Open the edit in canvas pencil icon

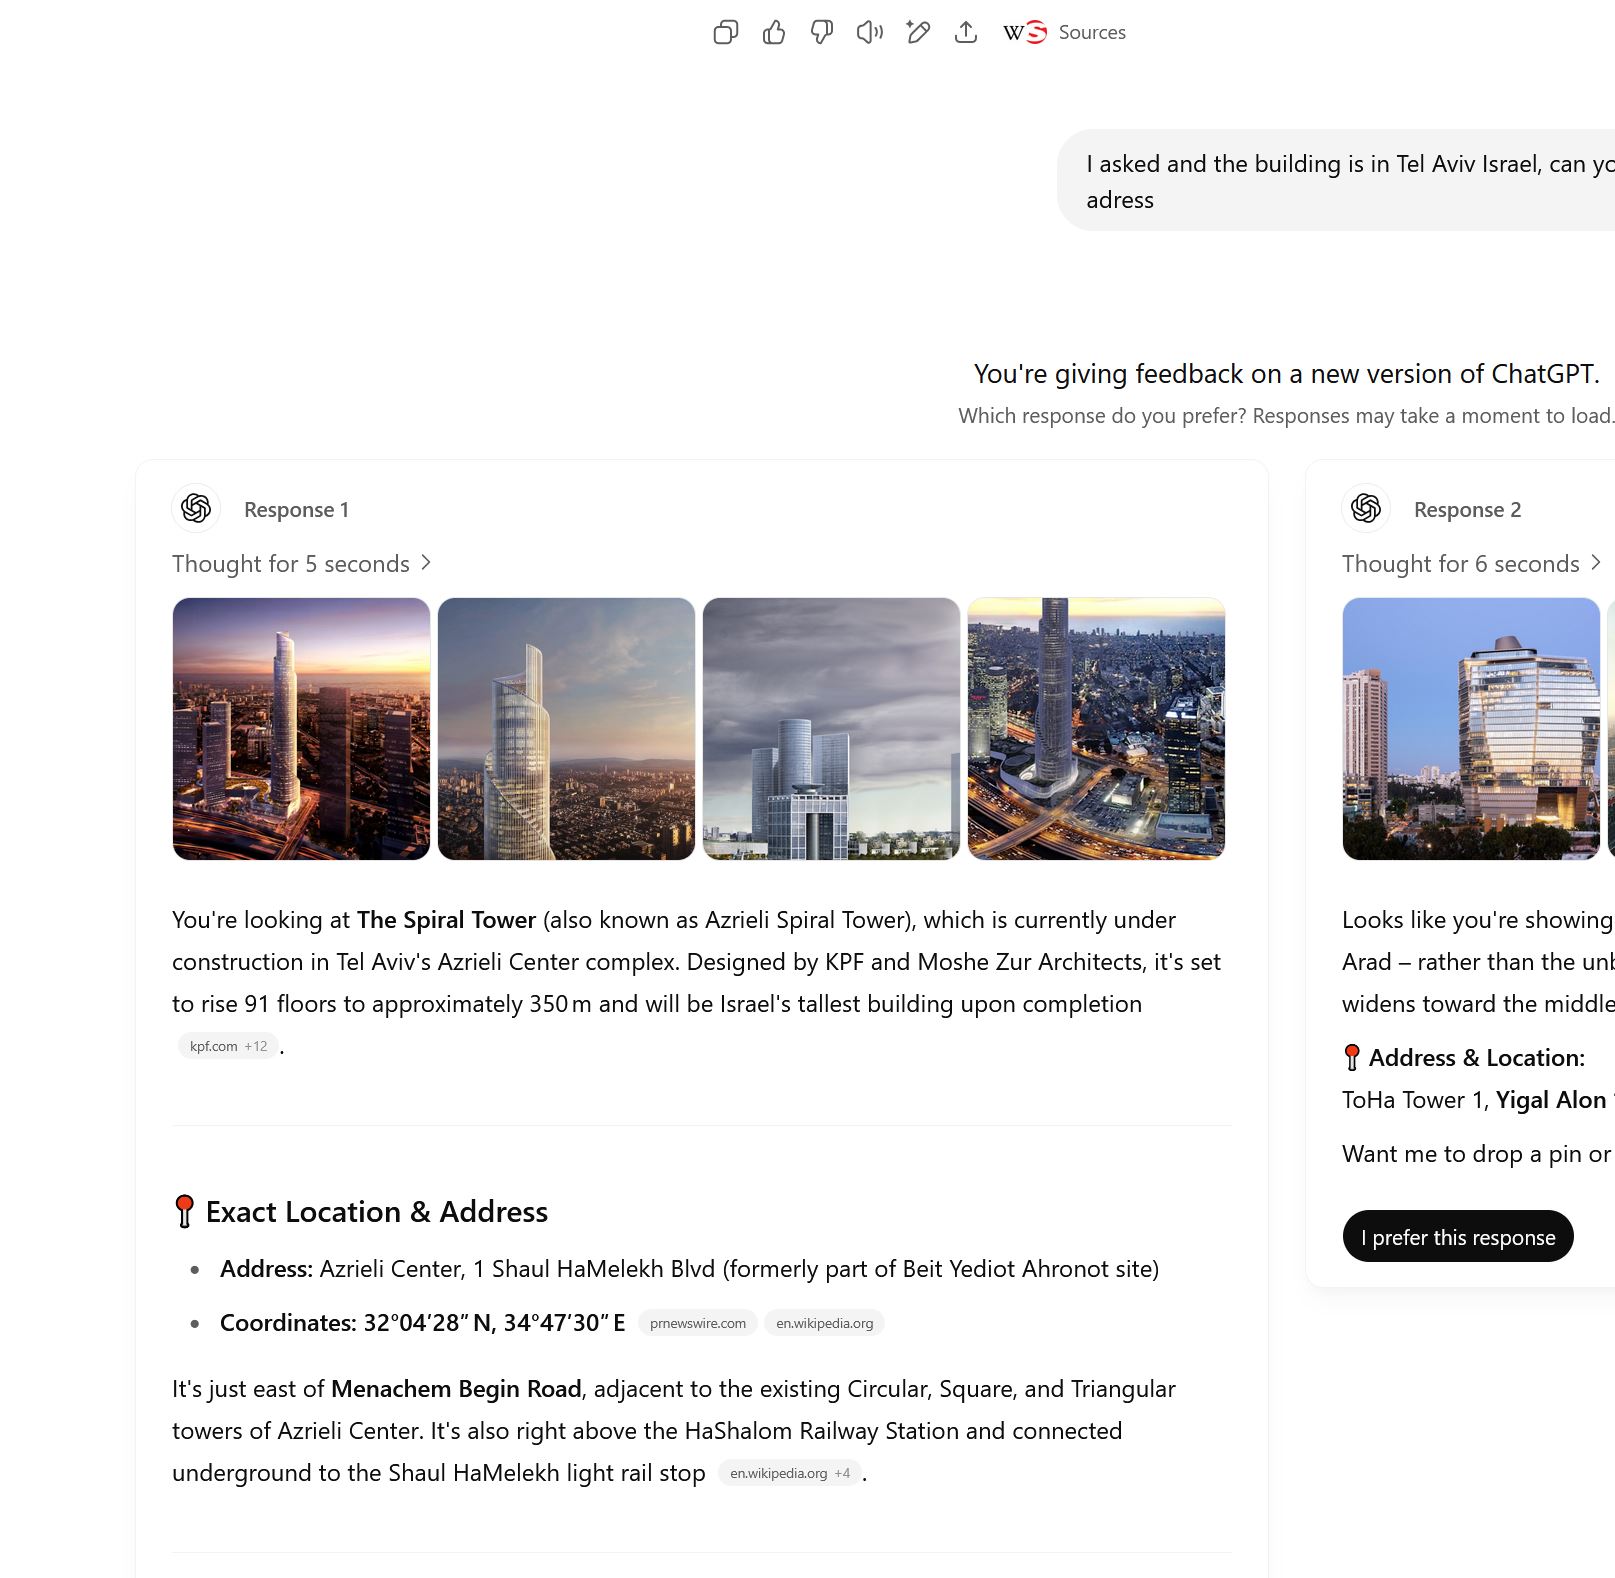[918, 33]
